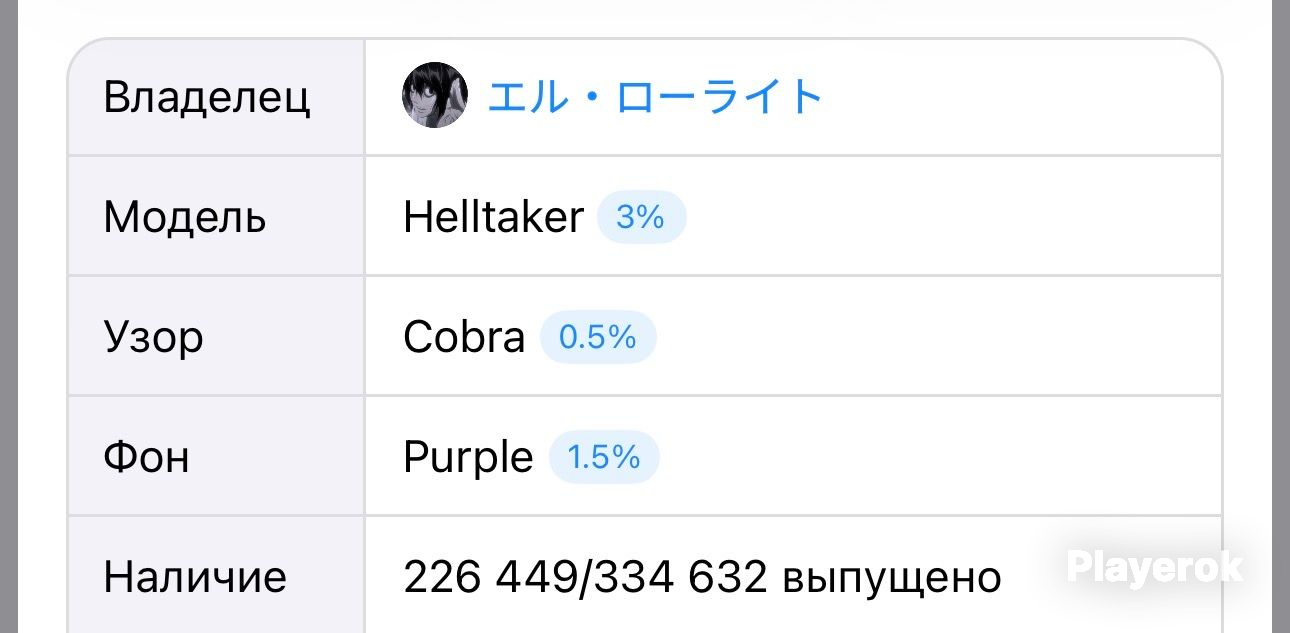Click the Модель row label
Screen dimensions: 1290x633
[185, 218]
